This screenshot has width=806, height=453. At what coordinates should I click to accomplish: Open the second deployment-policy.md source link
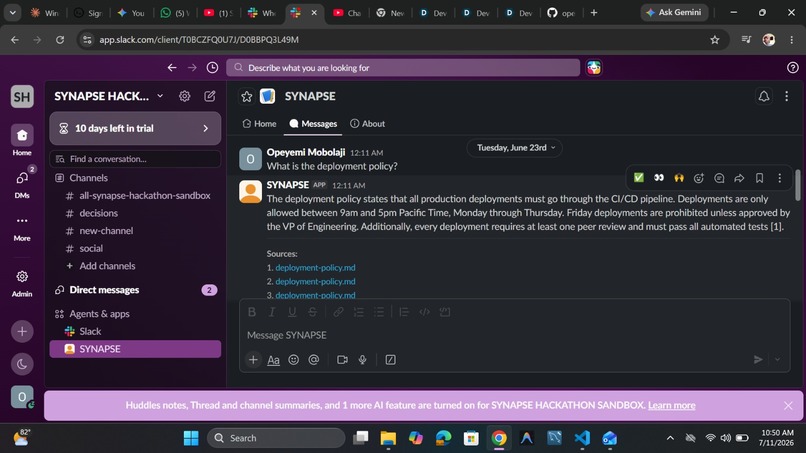pyautogui.click(x=315, y=281)
